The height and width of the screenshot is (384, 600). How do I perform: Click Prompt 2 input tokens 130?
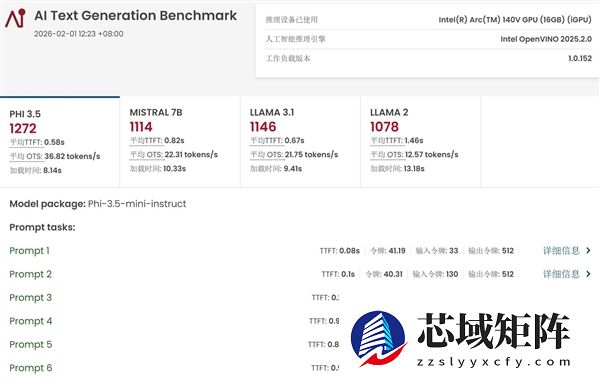click(x=452, y=274)
